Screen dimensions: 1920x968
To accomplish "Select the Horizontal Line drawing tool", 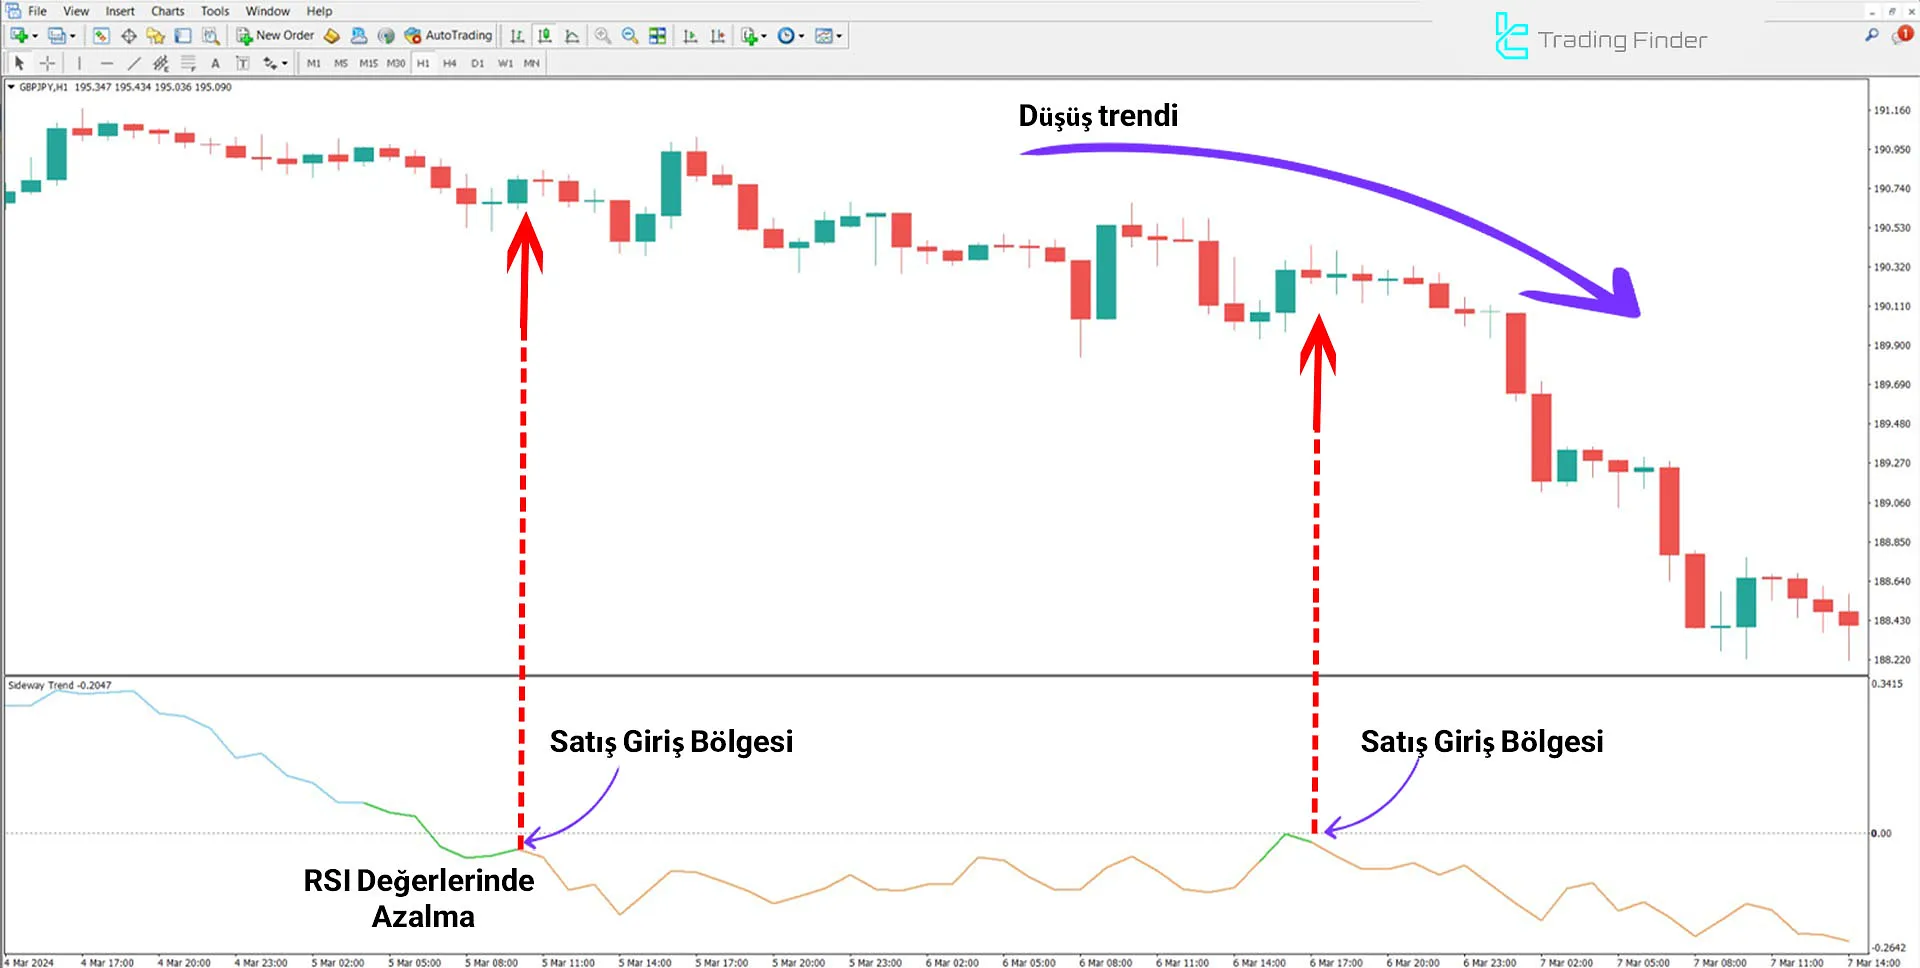I will (x=106, y=62).
